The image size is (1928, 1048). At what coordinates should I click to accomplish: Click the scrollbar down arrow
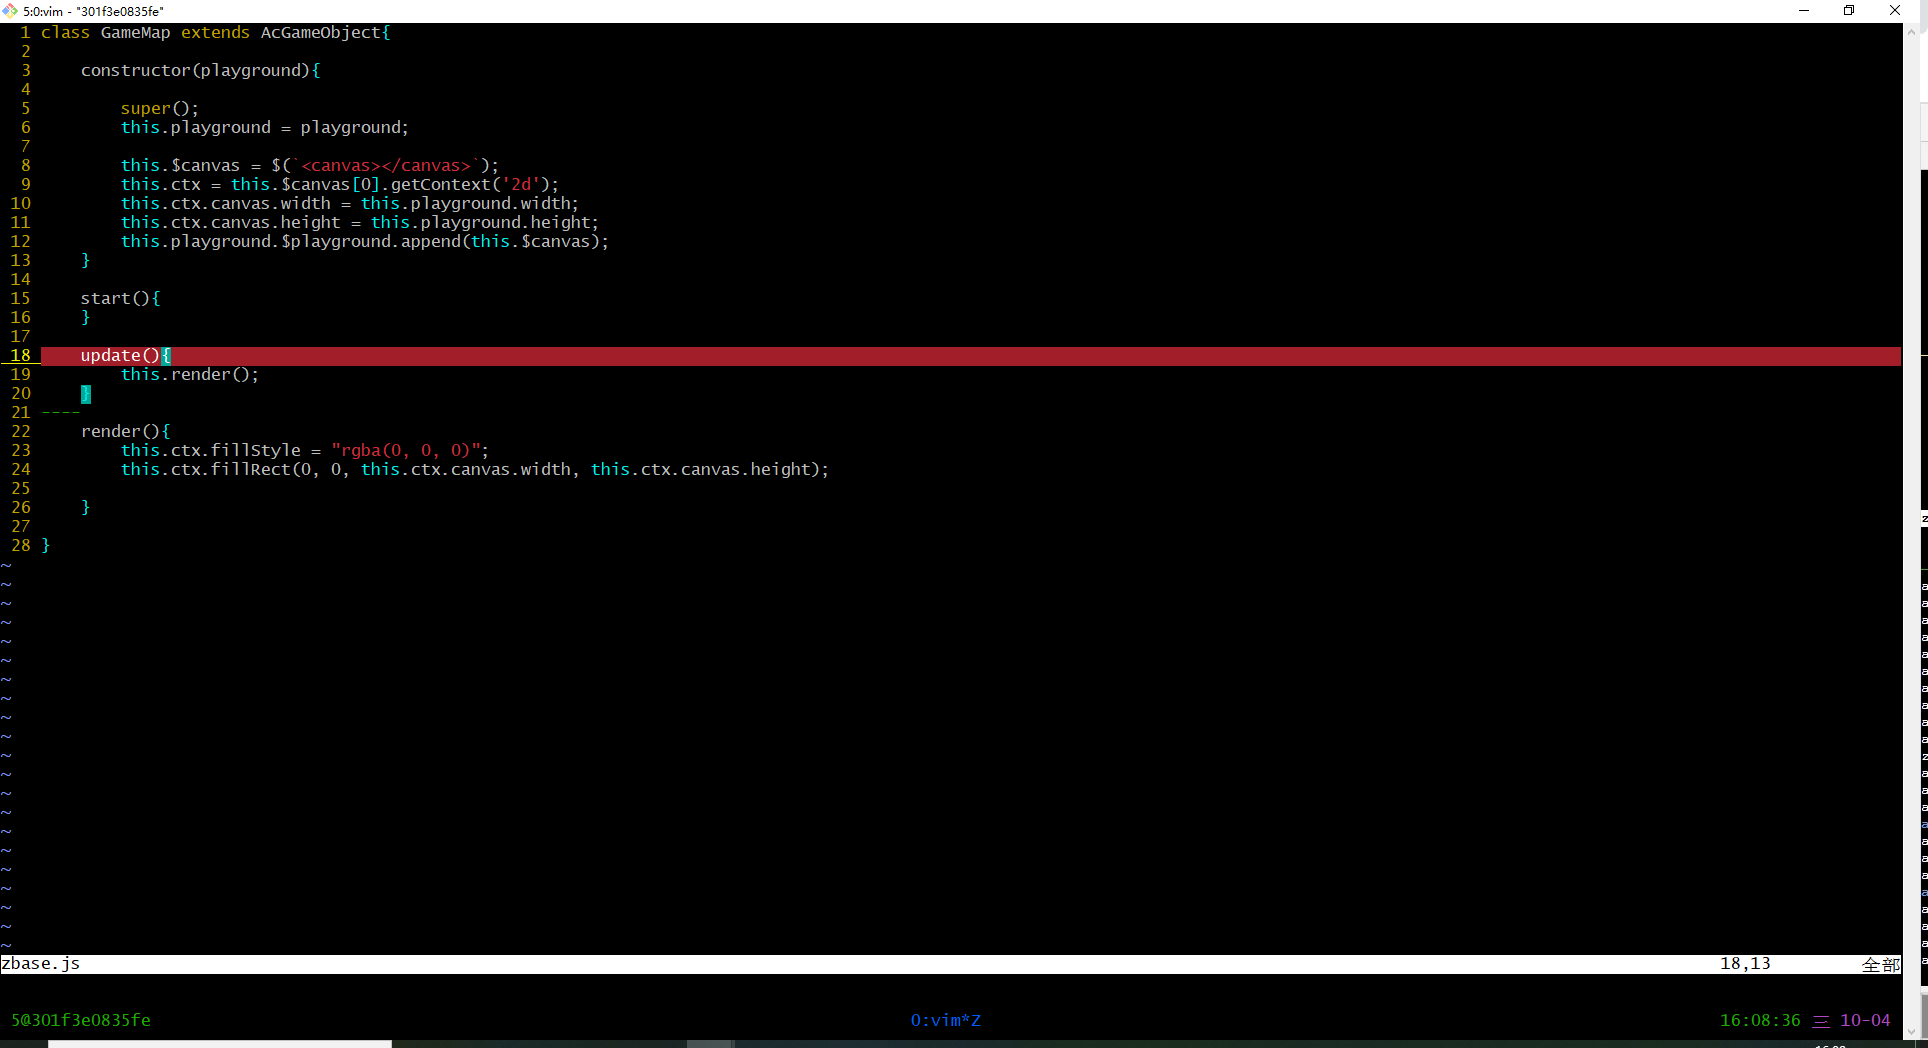(1911, 1031)
